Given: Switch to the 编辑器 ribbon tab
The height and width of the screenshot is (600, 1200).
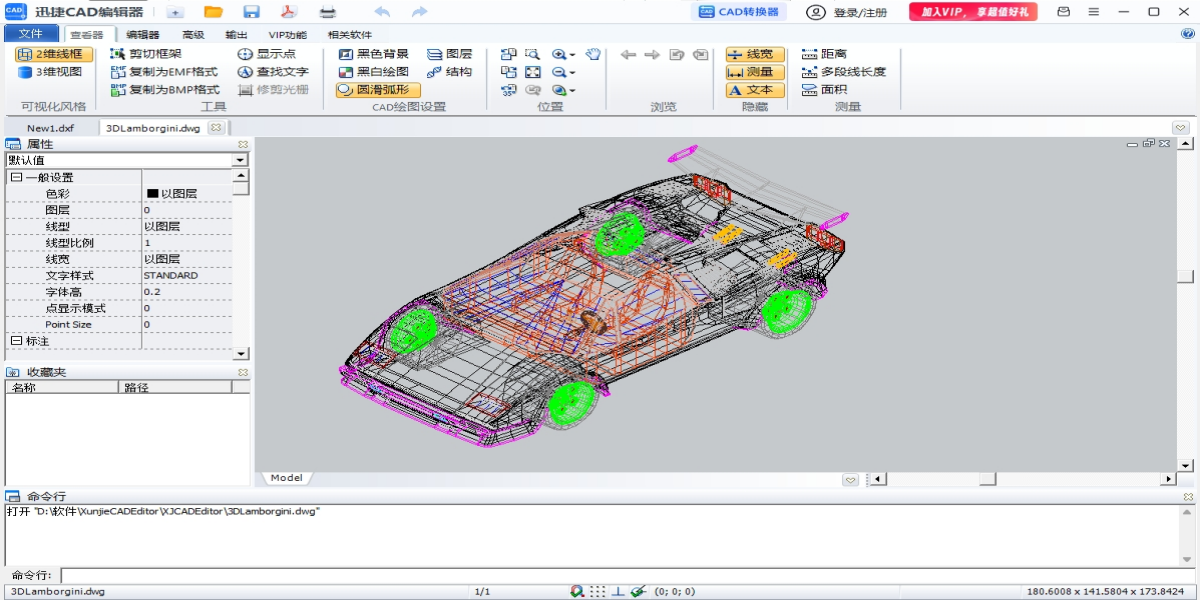Looking at the screenshot, I should click(143, 34).
